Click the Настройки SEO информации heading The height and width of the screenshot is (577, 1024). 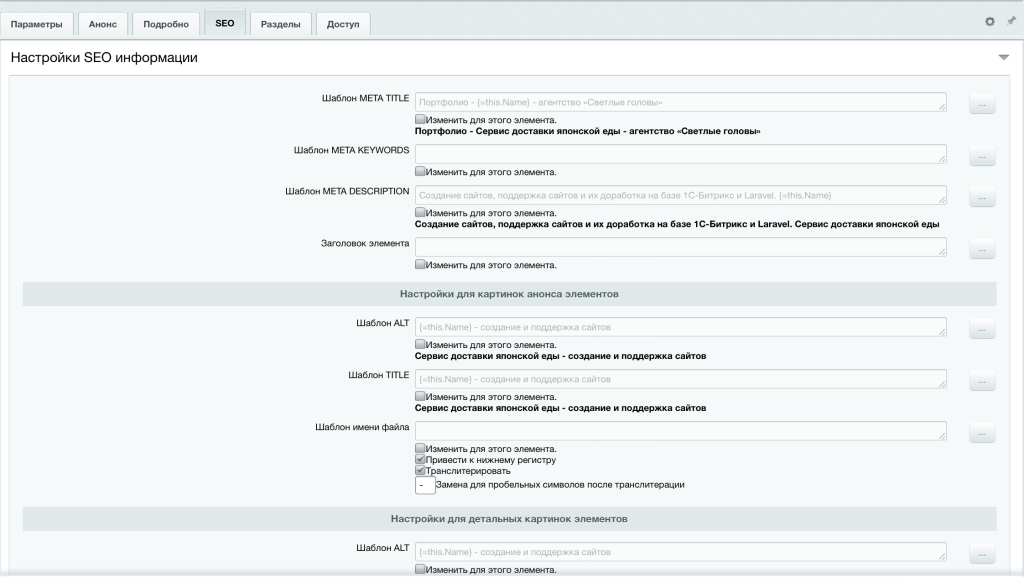pyautogui.click(x=104, y=57)
